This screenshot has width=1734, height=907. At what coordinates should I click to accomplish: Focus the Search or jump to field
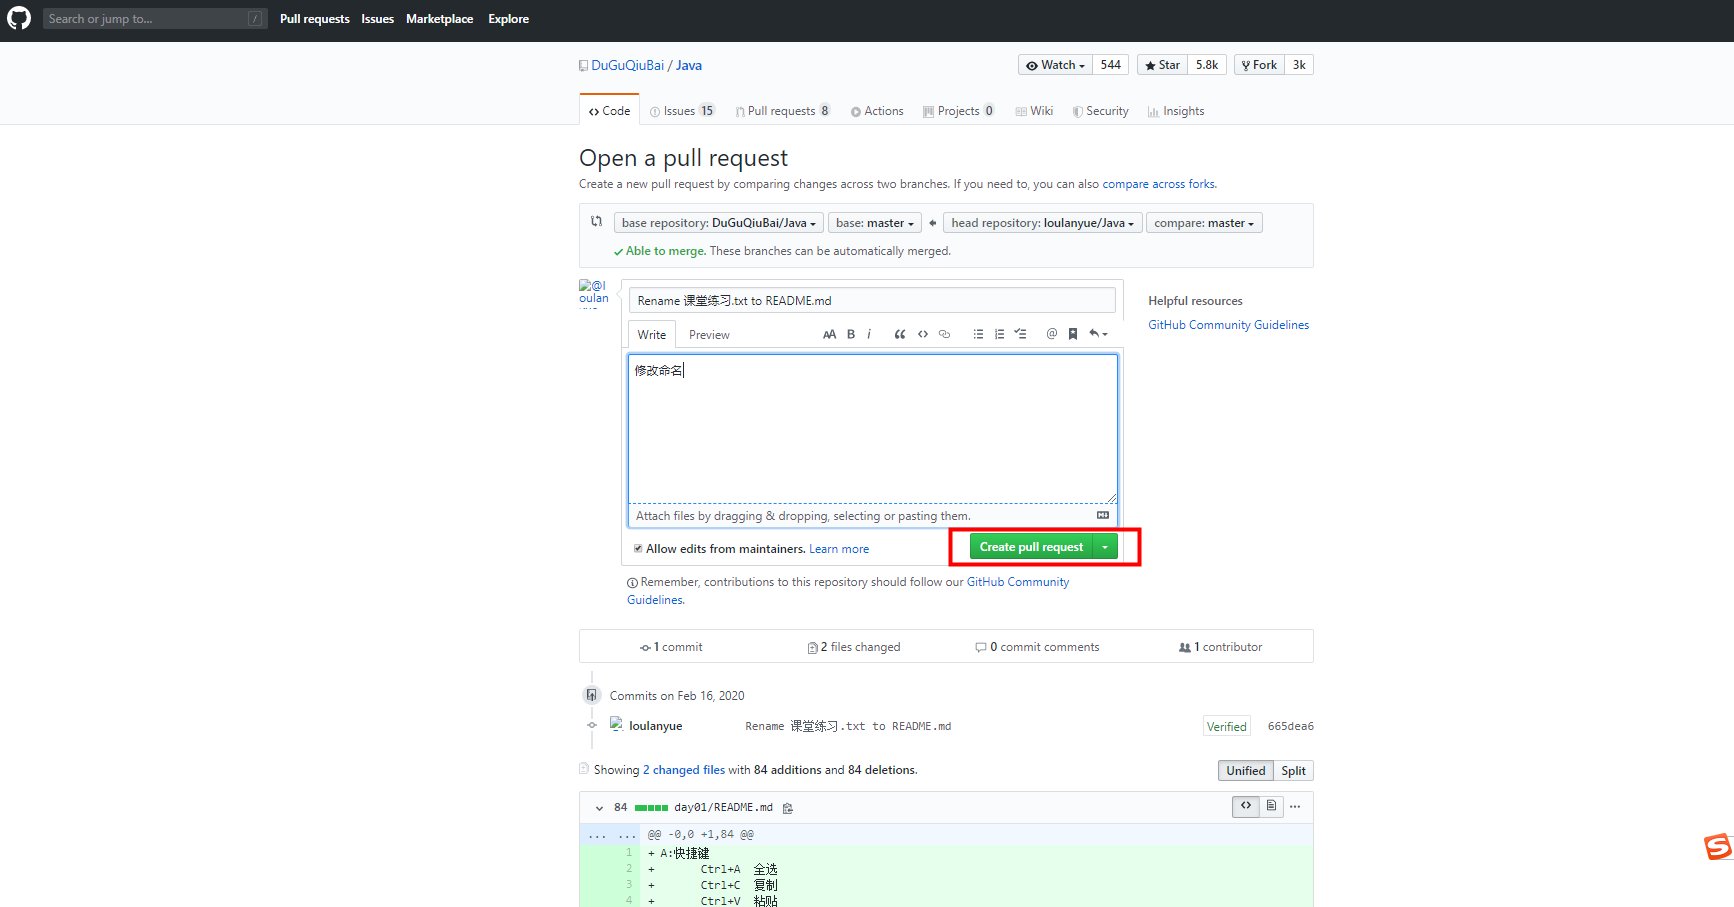(155, 19)
